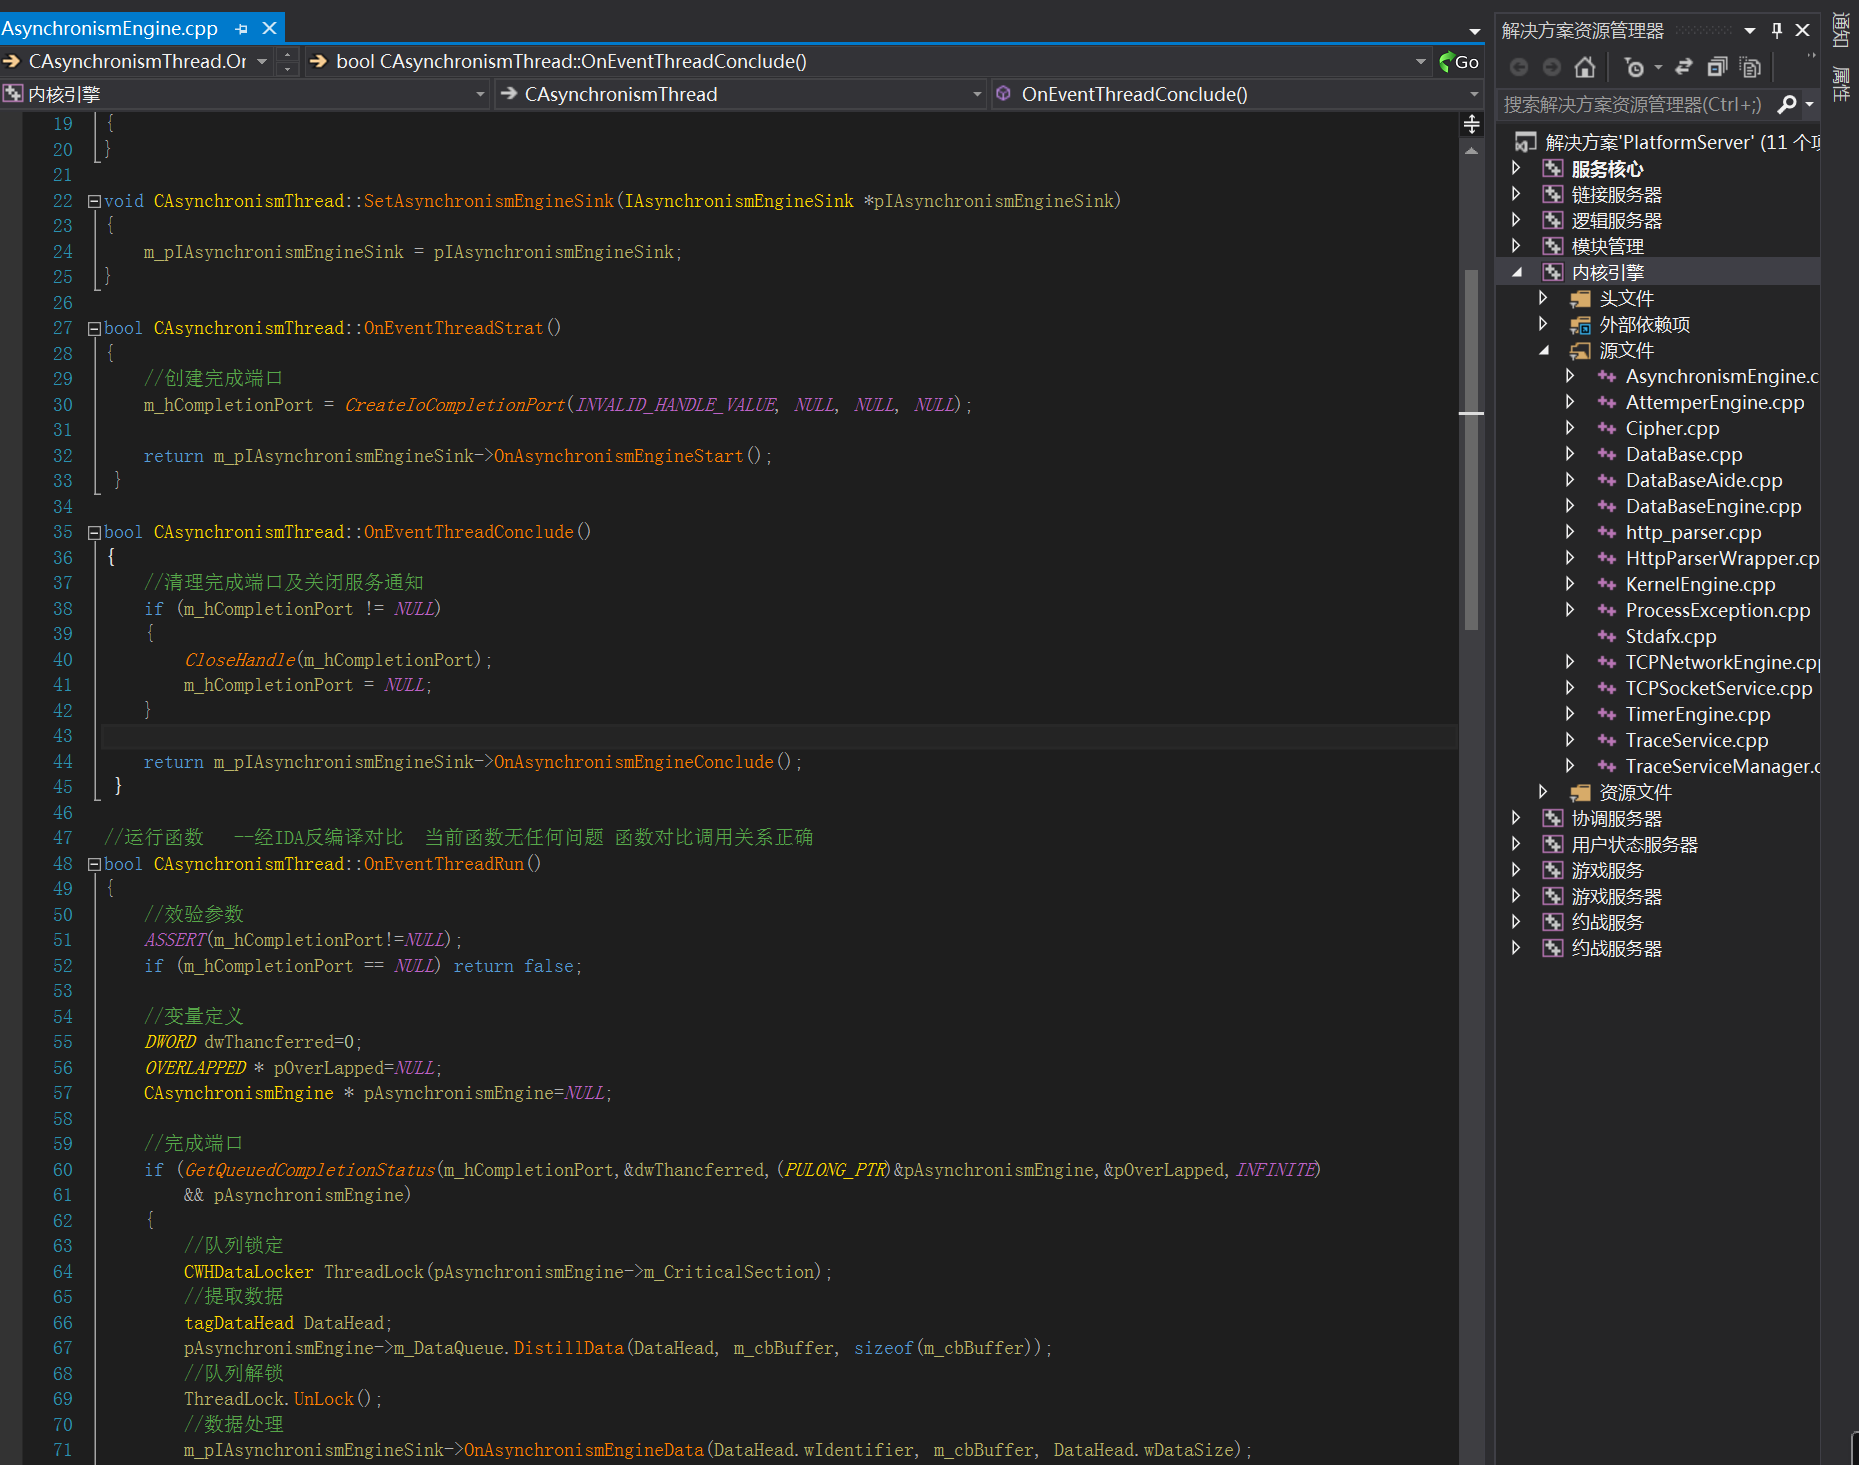
Task: Expand the 服务核心 project node
Action: click(x=1516, y=168)
